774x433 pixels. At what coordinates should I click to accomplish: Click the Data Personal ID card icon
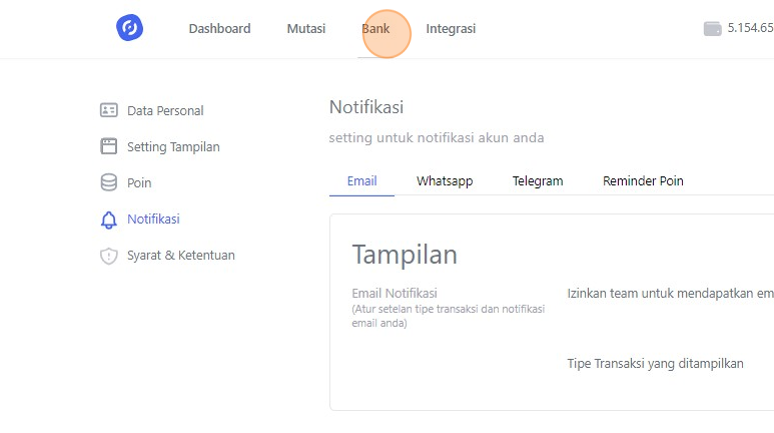tap(109, 110)
